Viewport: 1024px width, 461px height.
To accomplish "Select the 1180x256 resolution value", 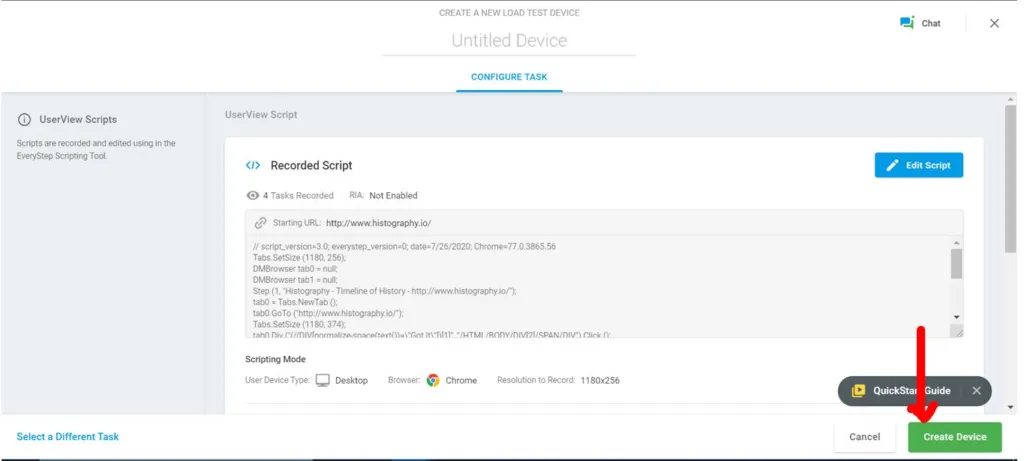I will coord(600,380).
